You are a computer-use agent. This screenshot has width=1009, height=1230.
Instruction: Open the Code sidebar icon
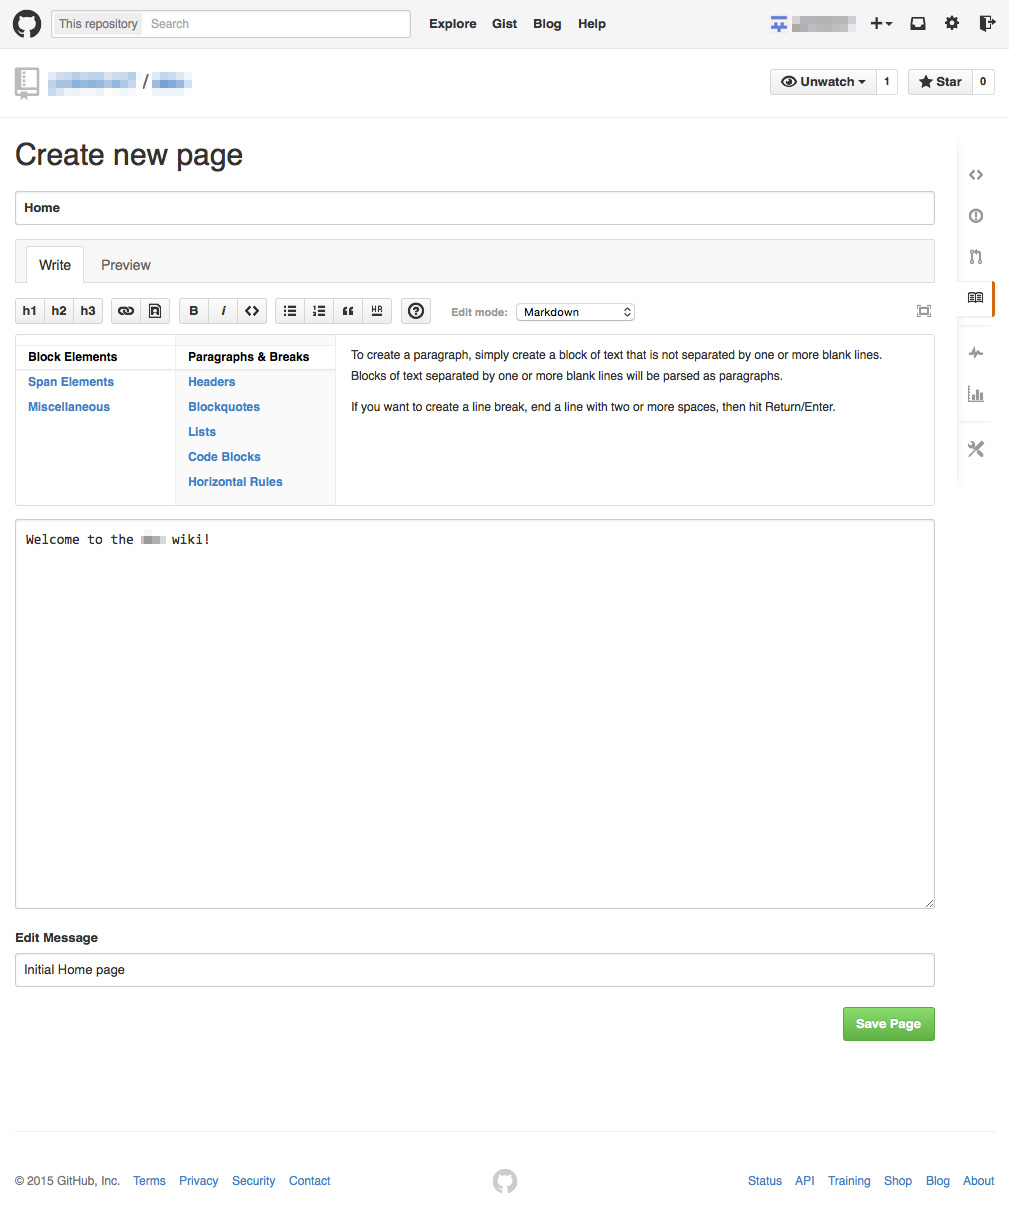point(975,174)
